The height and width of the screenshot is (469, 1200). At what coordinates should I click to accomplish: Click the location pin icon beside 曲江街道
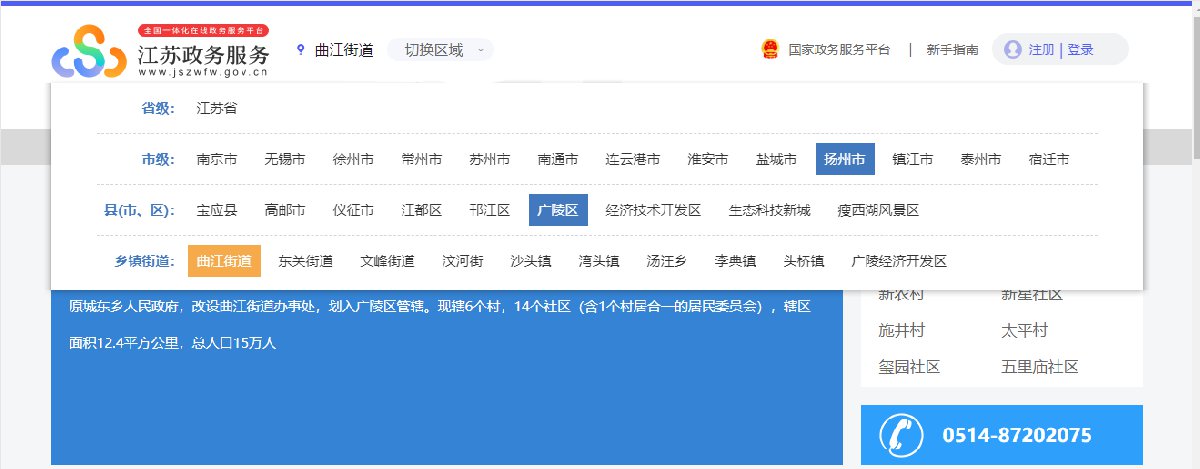click(x=300, y=50)
